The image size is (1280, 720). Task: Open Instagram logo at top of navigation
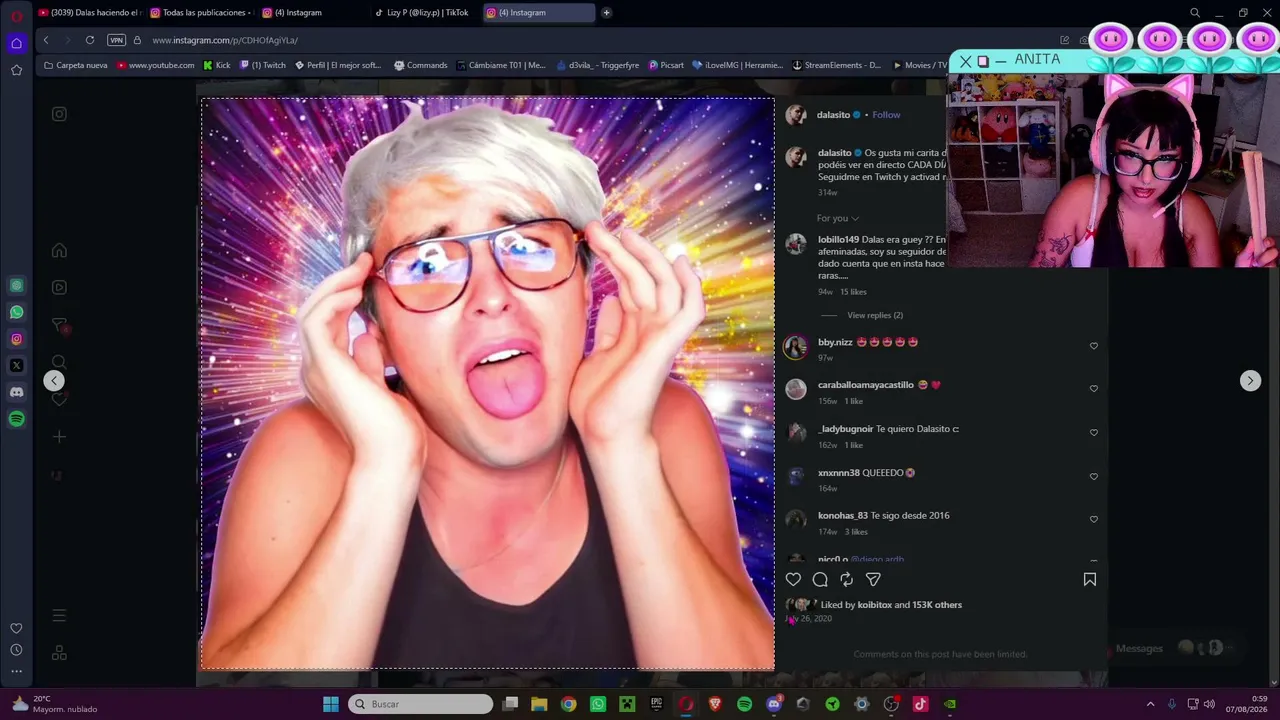coord(59,114)
